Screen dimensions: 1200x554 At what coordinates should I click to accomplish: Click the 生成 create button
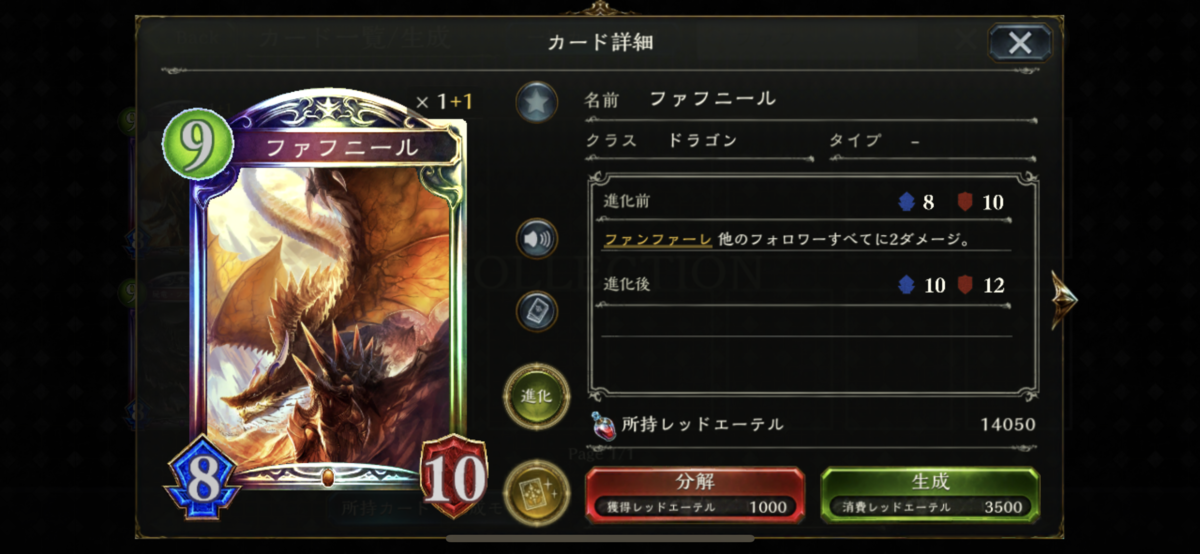click(x=930, y=494)
